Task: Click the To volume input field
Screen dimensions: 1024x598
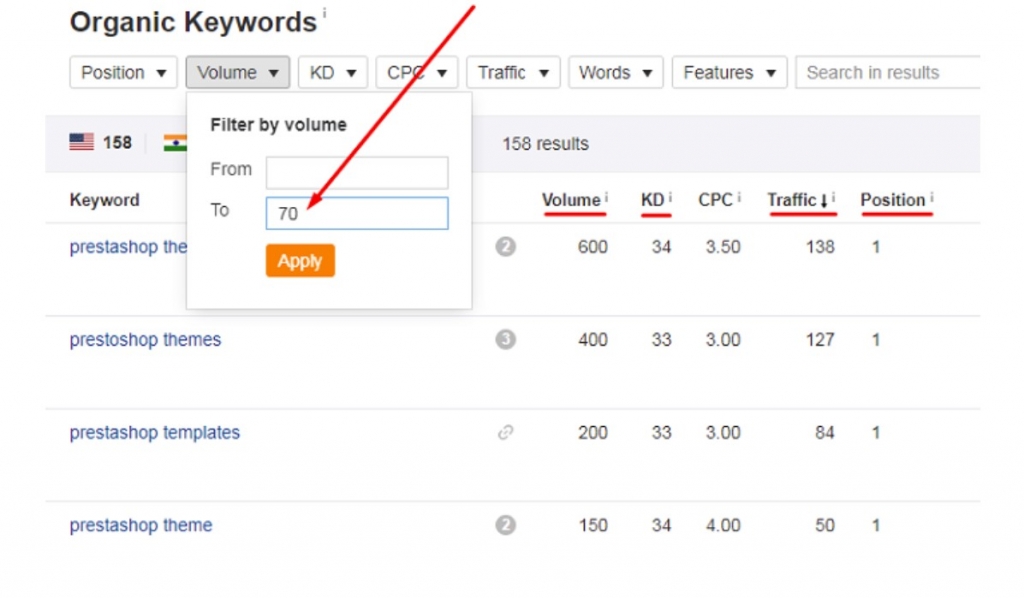Action: click(356, 212)
